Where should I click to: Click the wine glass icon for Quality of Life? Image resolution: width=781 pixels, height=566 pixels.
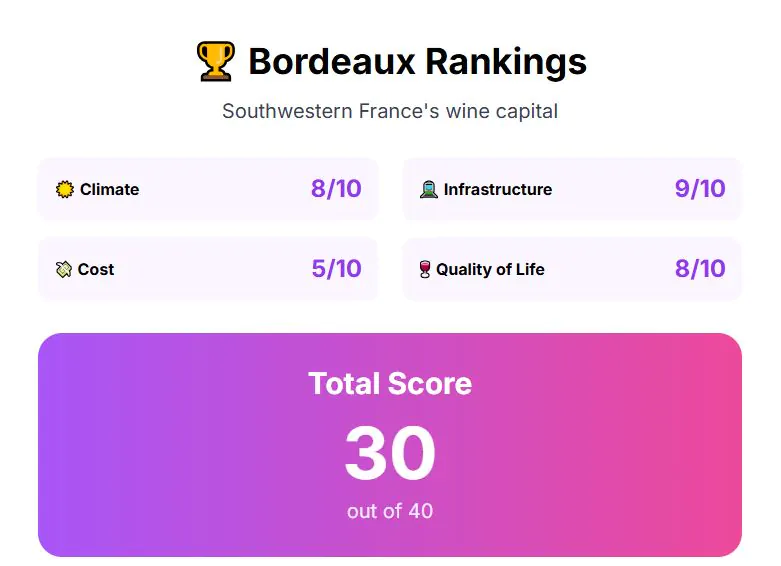point(425,269)
